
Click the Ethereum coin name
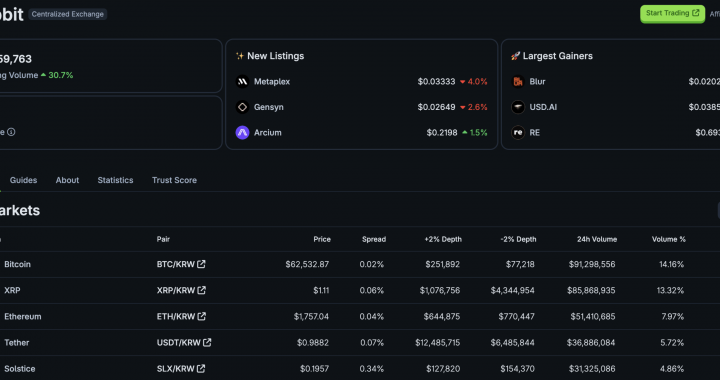(23, 316)
